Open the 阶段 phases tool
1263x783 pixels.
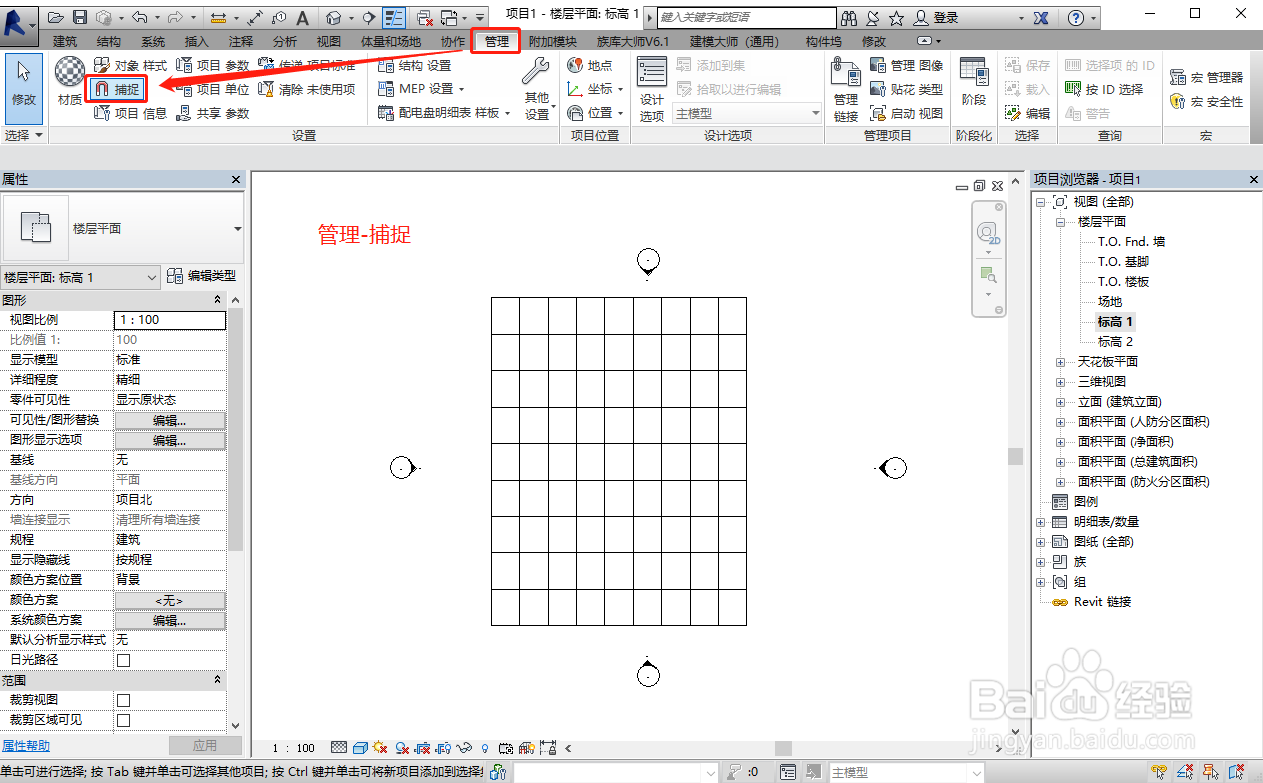tap(974, 82)
